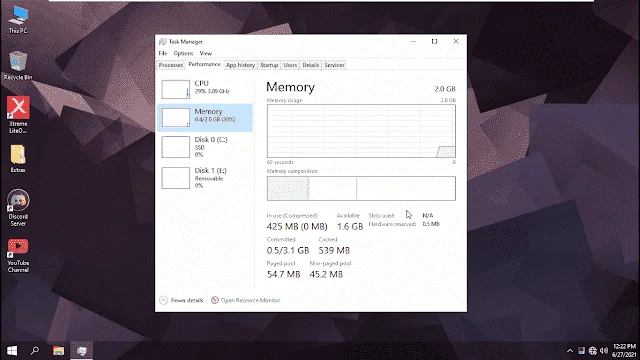Open taskbar search magnifier
640x360 pixels.
click(35, 351)
